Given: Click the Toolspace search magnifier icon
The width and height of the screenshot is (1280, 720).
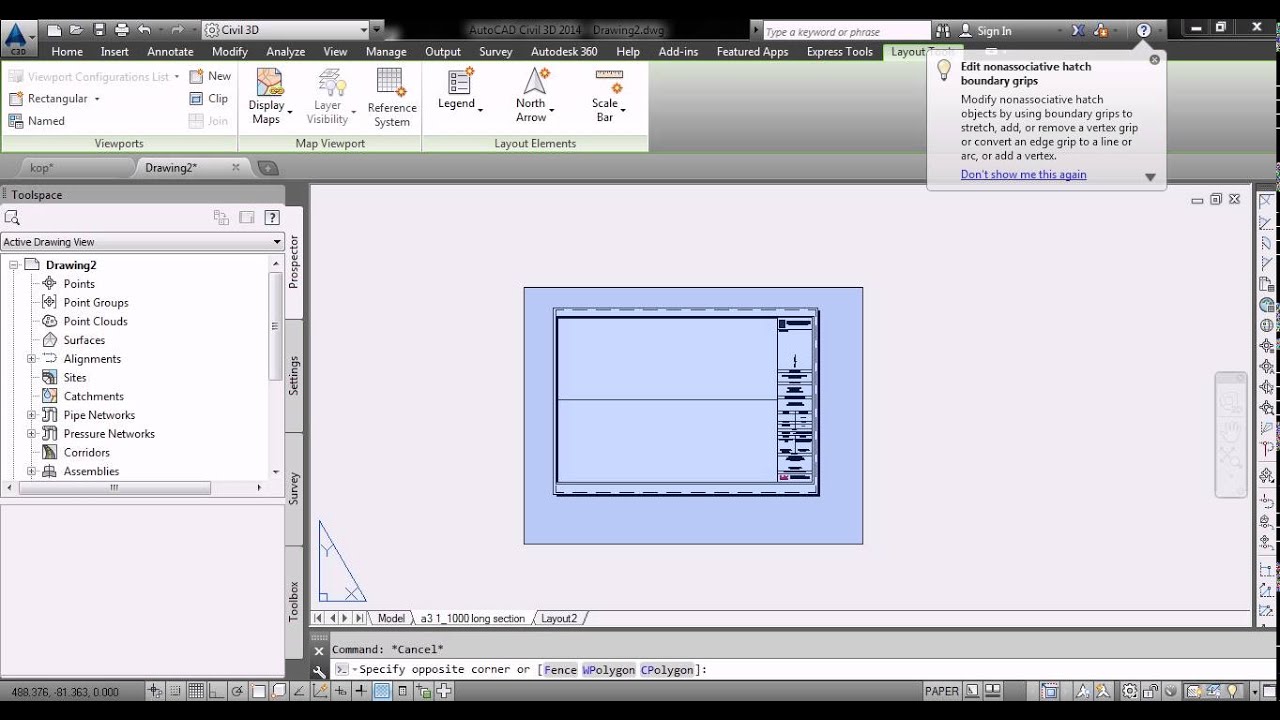Looking at the screenshot, I should (12, 217).
